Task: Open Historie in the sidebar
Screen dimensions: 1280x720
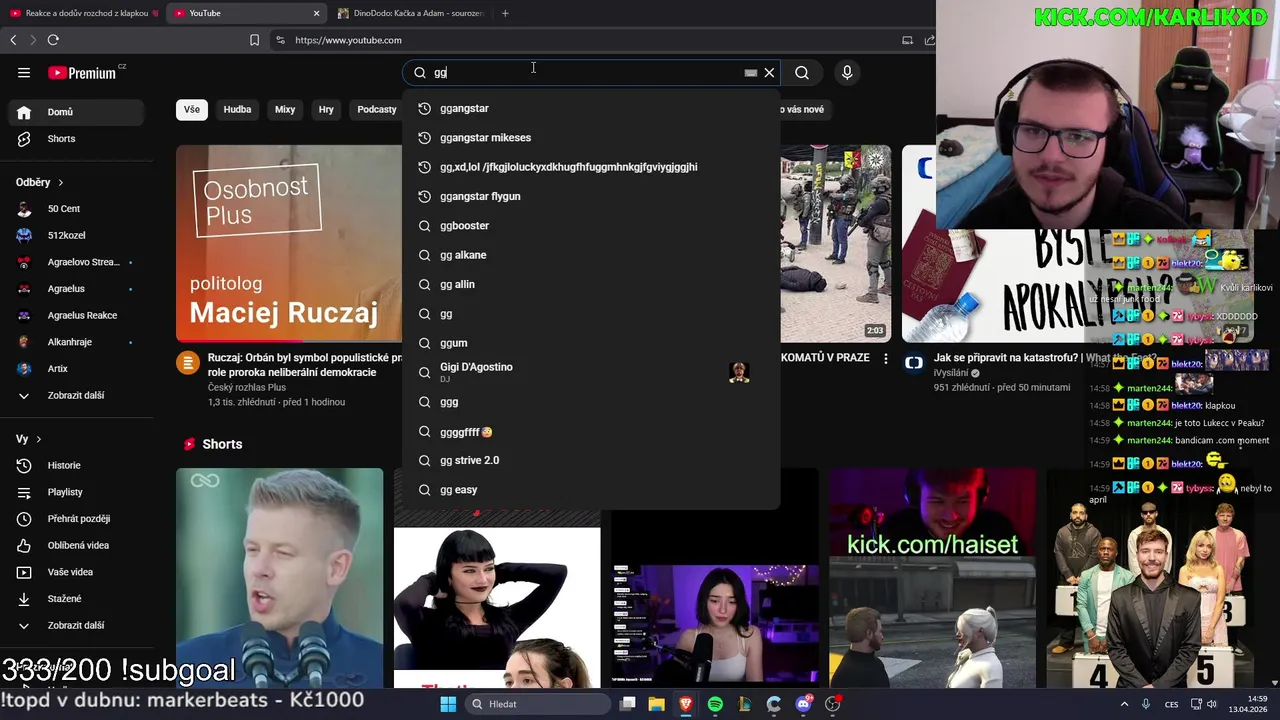Action: (76, 465)
